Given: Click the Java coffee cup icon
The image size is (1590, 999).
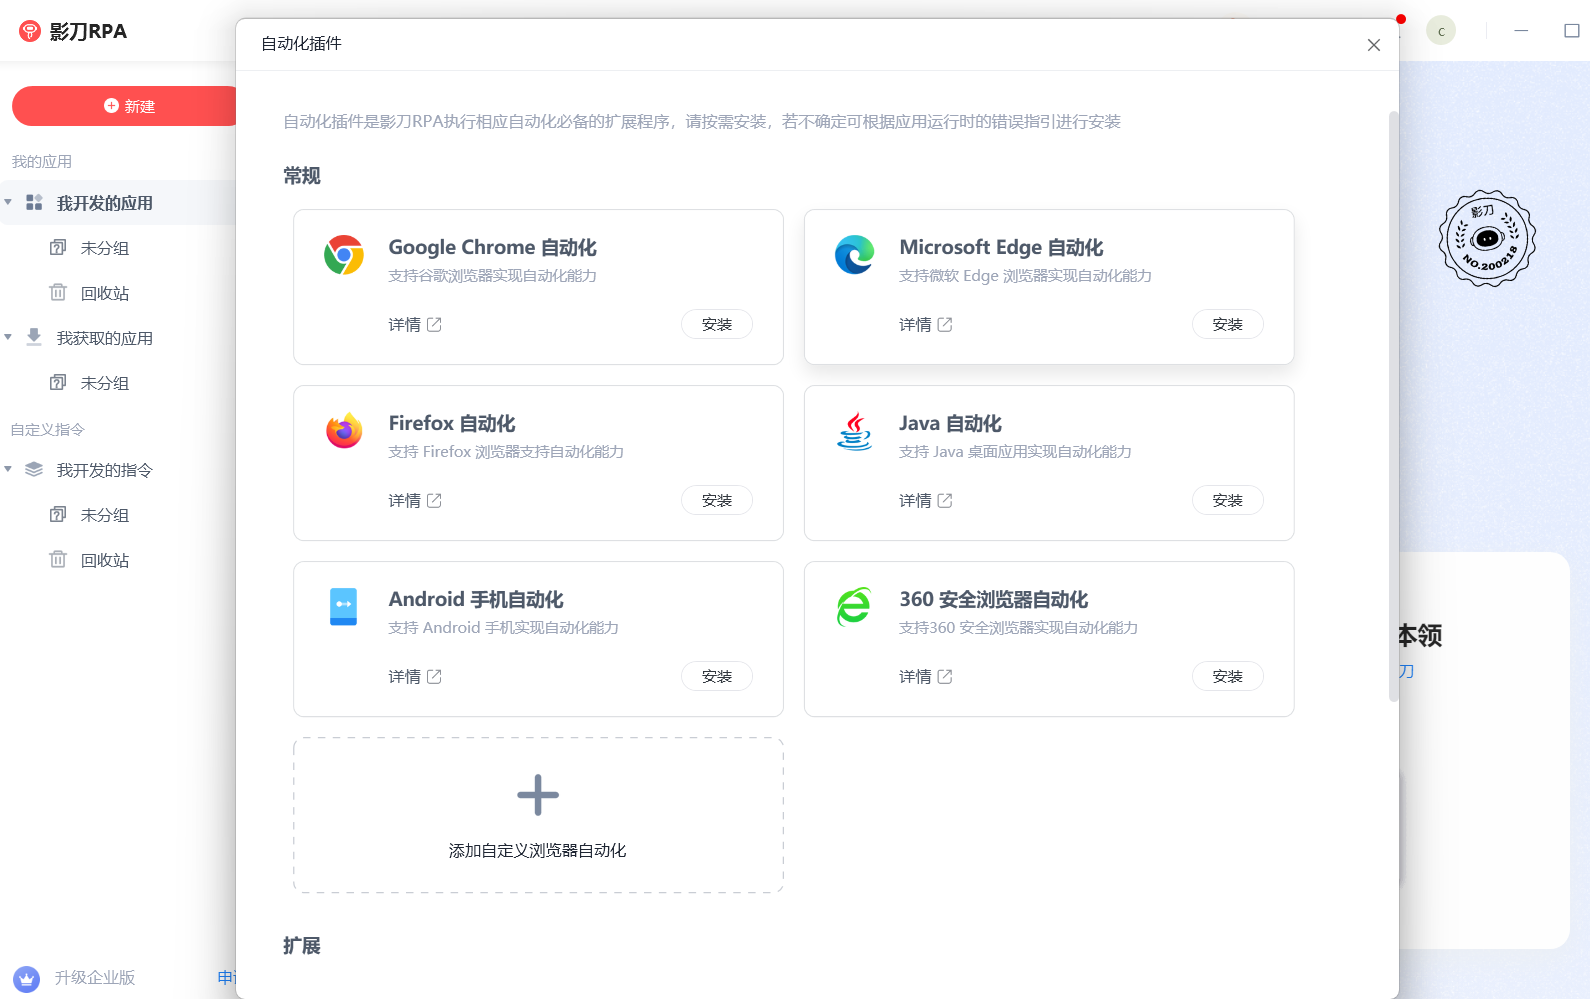Looking at the screenshot, I should (x=855, y=431).
